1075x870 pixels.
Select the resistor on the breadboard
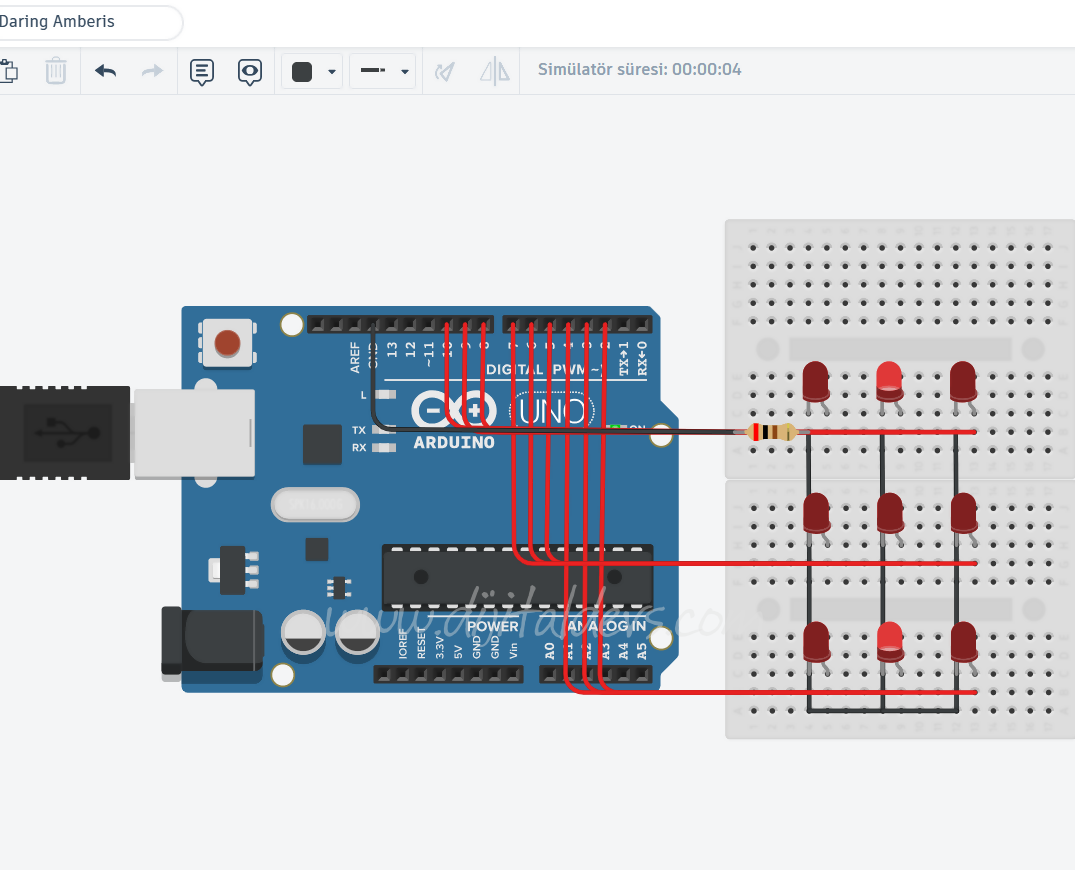[x=771, y=432]
